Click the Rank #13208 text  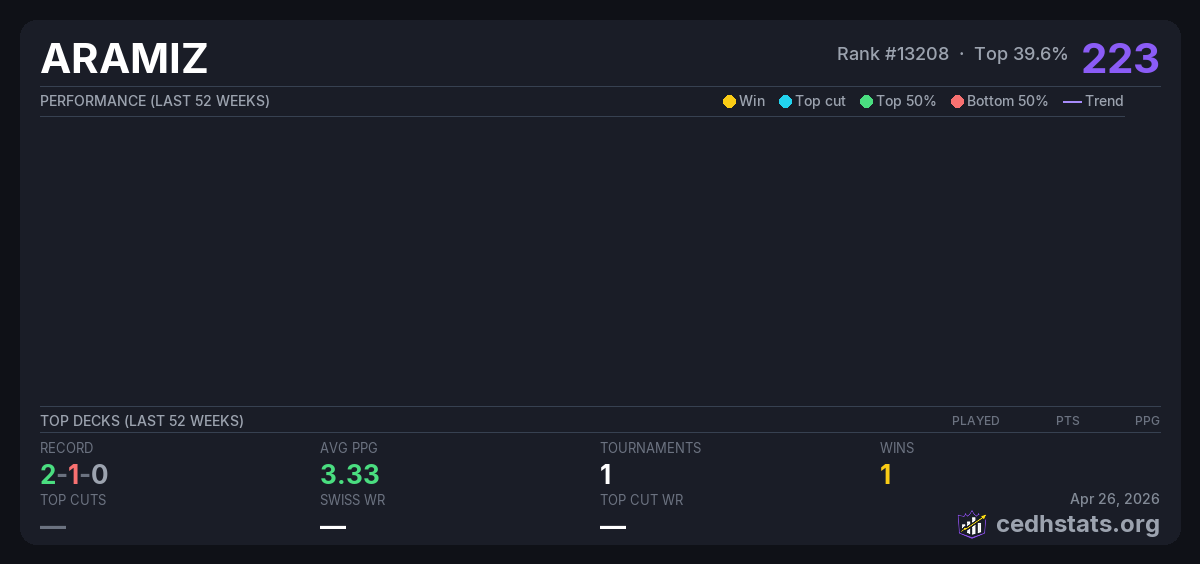892,54
